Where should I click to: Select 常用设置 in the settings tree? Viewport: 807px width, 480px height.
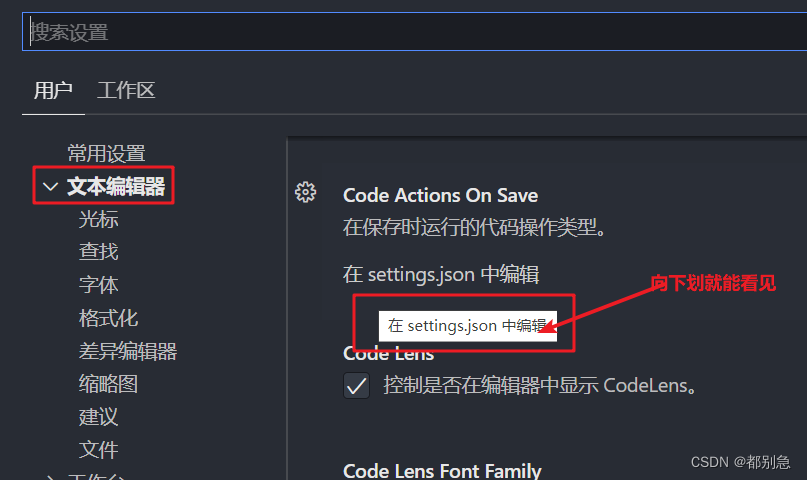[106, 153]
